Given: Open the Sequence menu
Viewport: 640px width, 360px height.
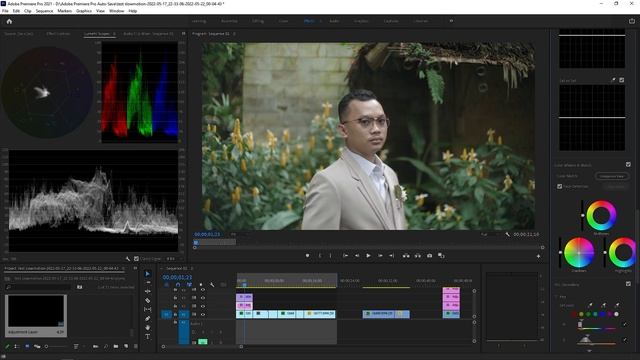Looking at the screenshot, I should (44, 11).
